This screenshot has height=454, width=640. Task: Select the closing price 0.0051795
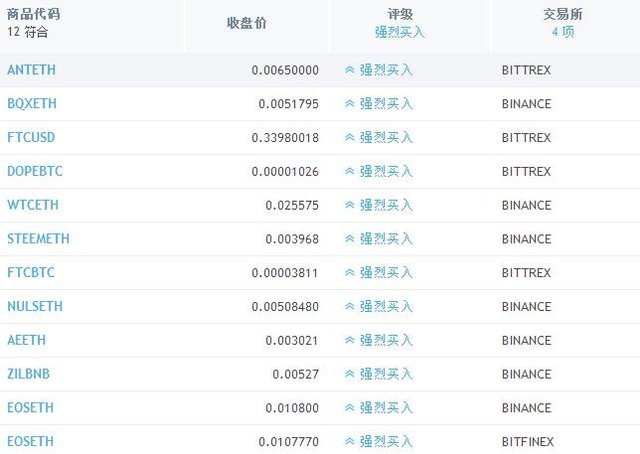[289, 104]
